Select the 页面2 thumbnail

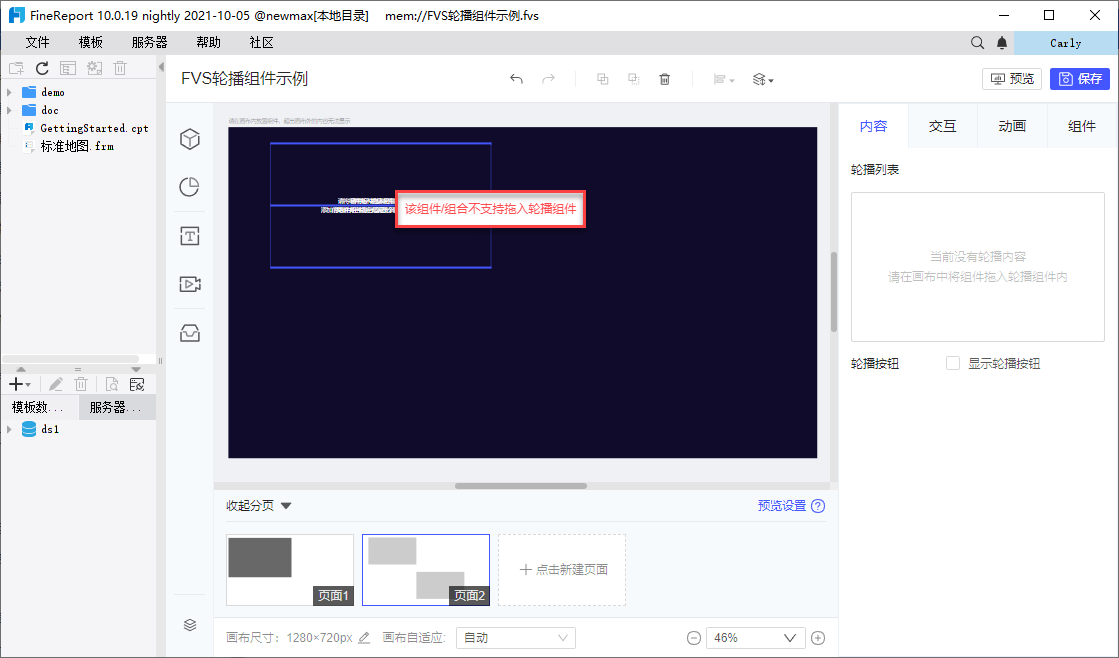click(426, 570)
